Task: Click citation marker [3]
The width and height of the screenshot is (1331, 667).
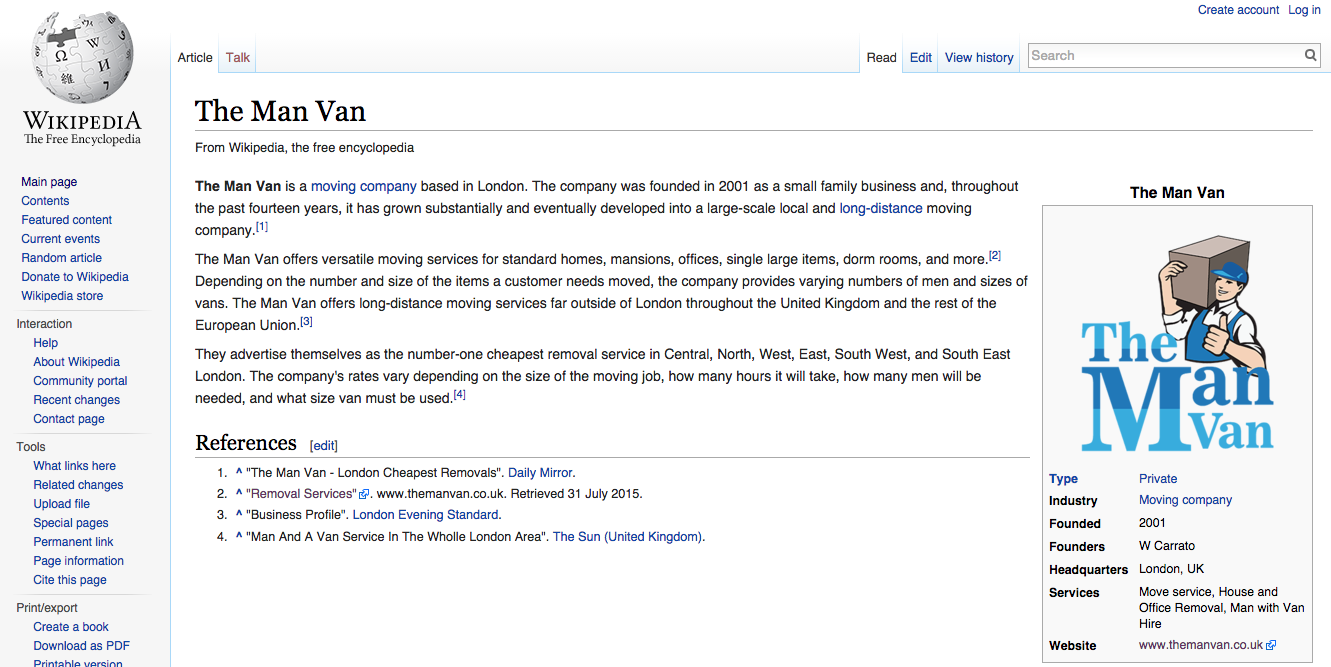Action: 307,322
